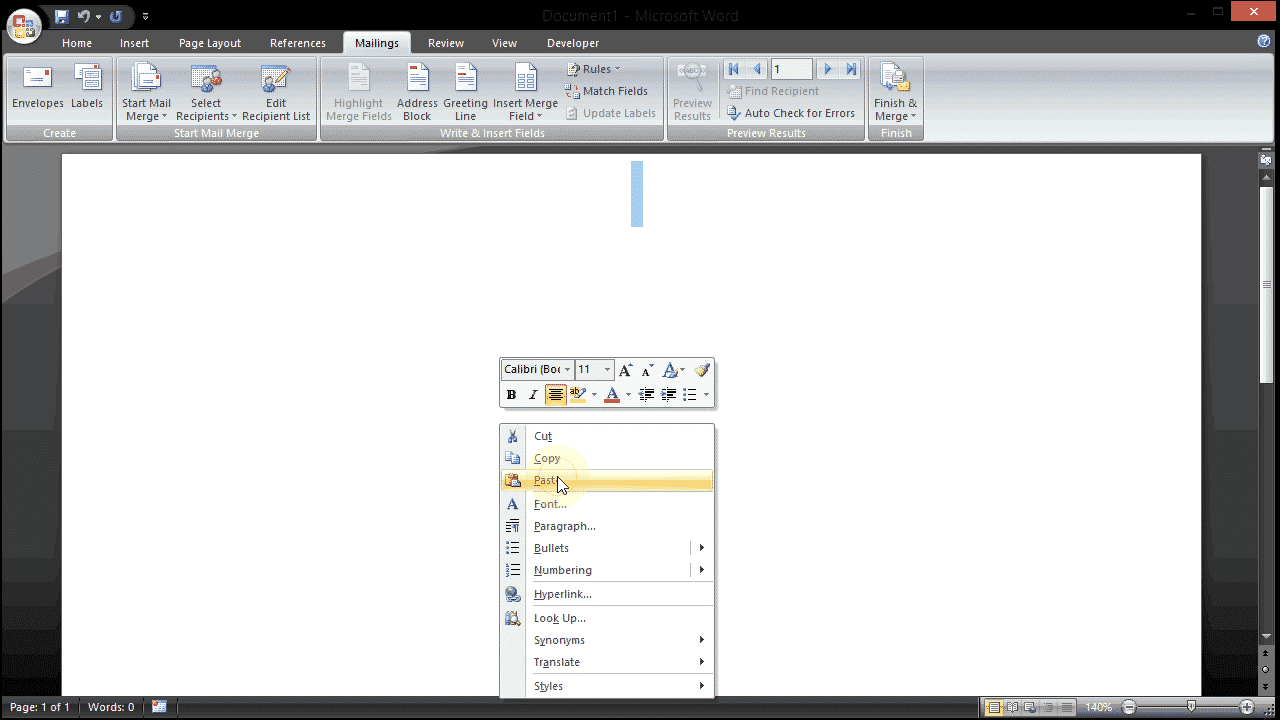Select Web Layout view icon
Screen dimensions: 1280x720
tap(1031, 707)
